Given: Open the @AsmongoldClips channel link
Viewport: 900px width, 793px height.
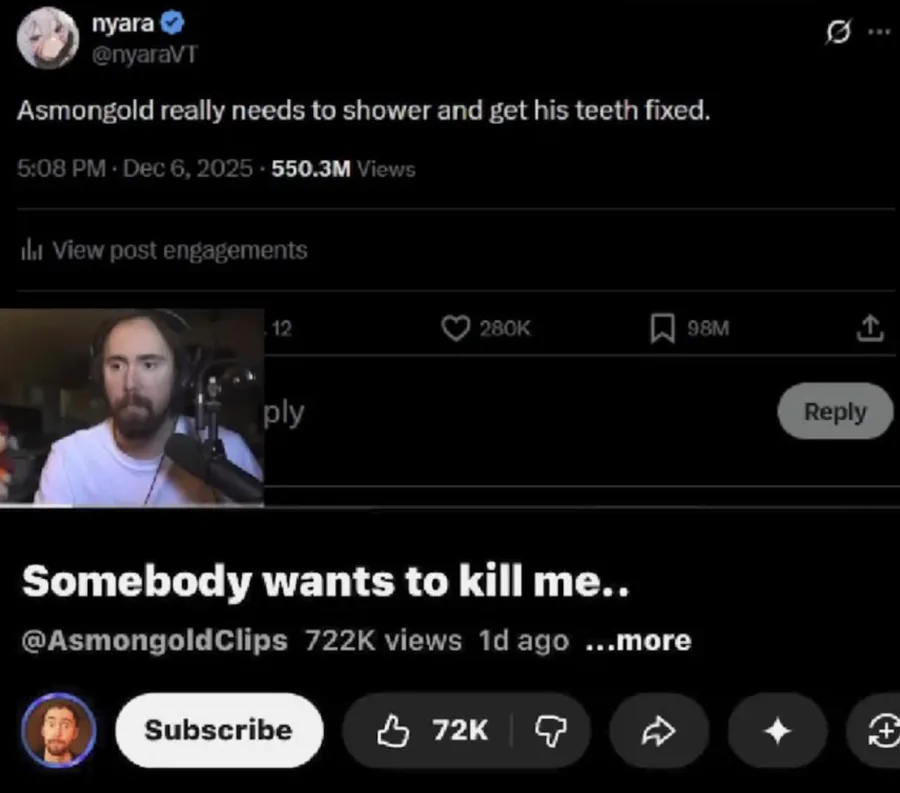Looking at the screenshot, I should tap(154, 640).
